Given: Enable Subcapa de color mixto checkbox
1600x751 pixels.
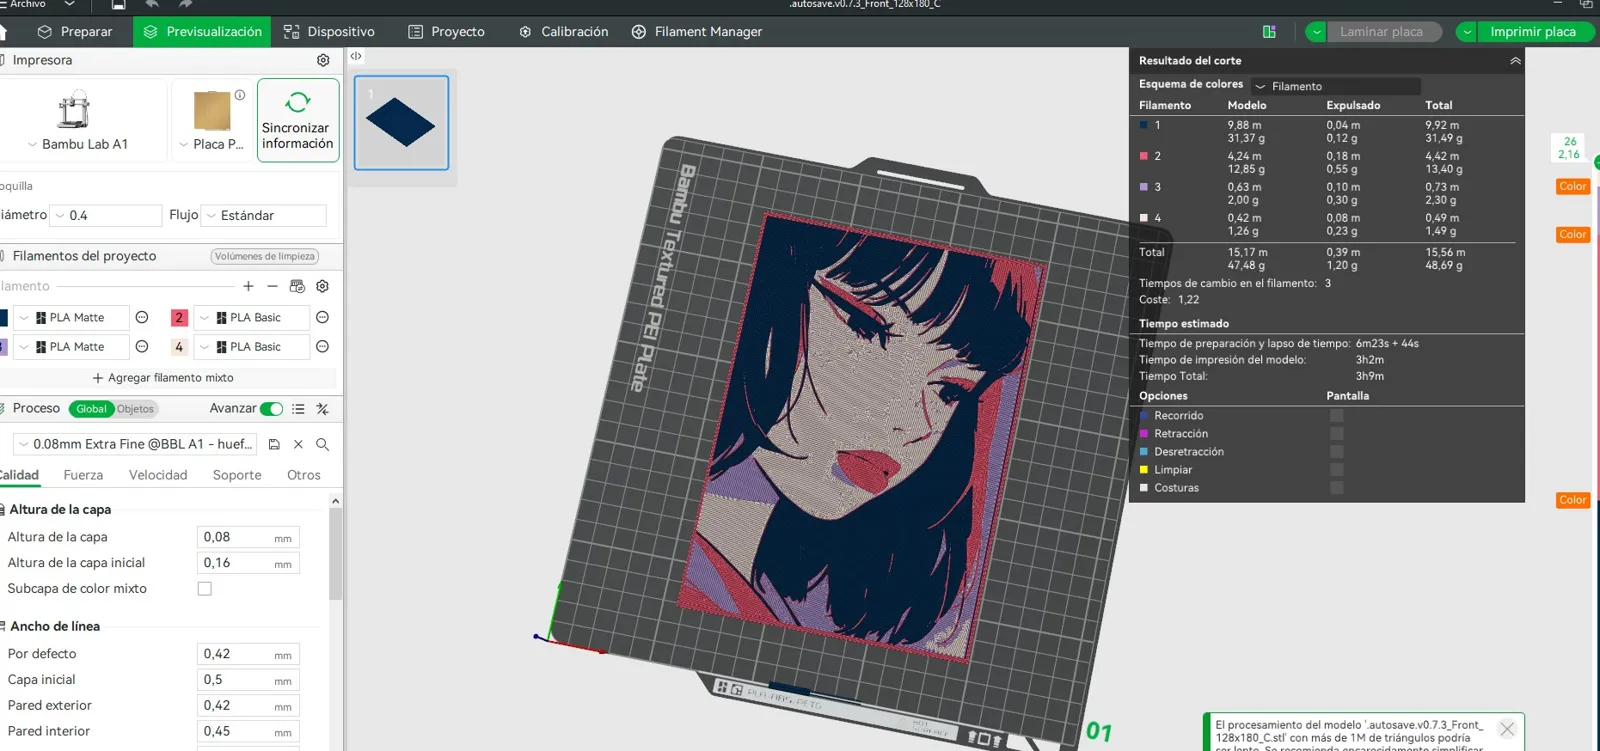Looking at the screenshot, I should pos(205,589).
